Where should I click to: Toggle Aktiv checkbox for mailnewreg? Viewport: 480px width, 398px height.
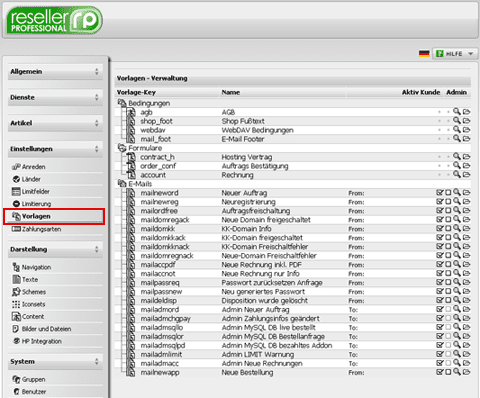point(440,202)
